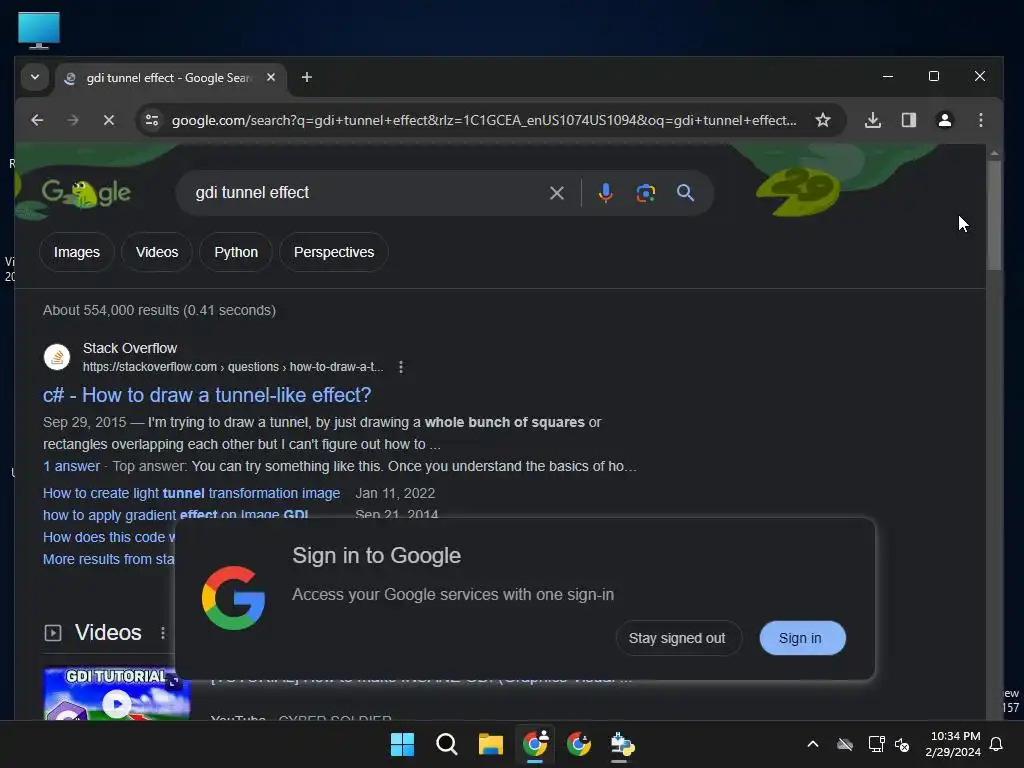Open Windows taskbar Search

pos(447,744)
